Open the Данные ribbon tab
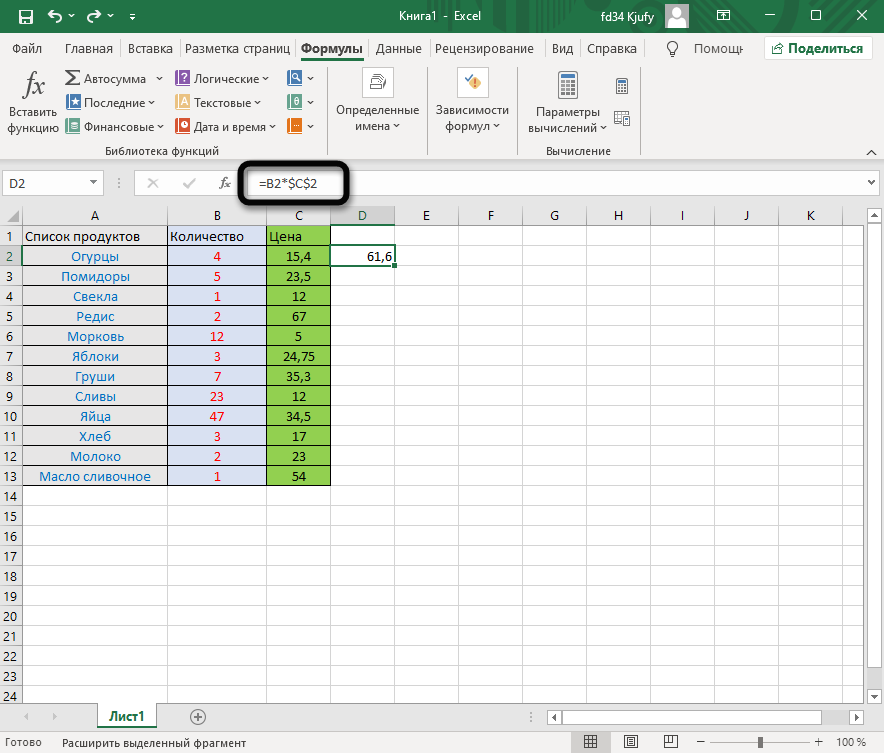The image size is (884, 753). [398, 48]
